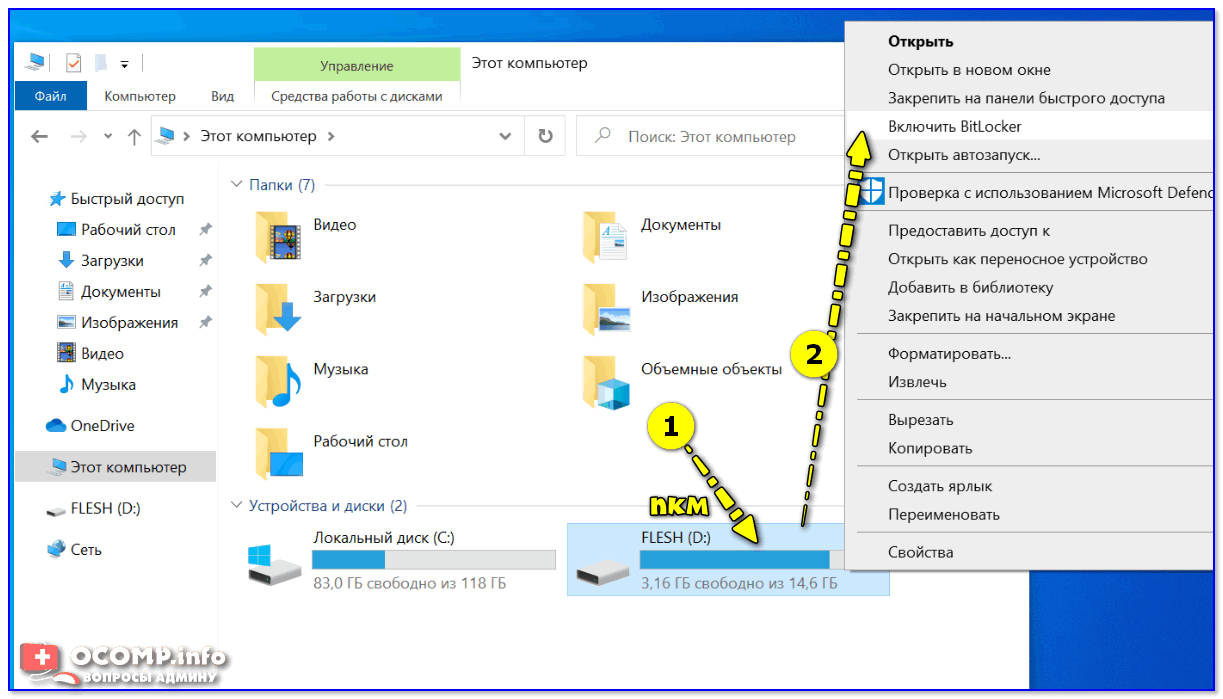Switch to the Вид ribbon tab

tap(222, 96)
